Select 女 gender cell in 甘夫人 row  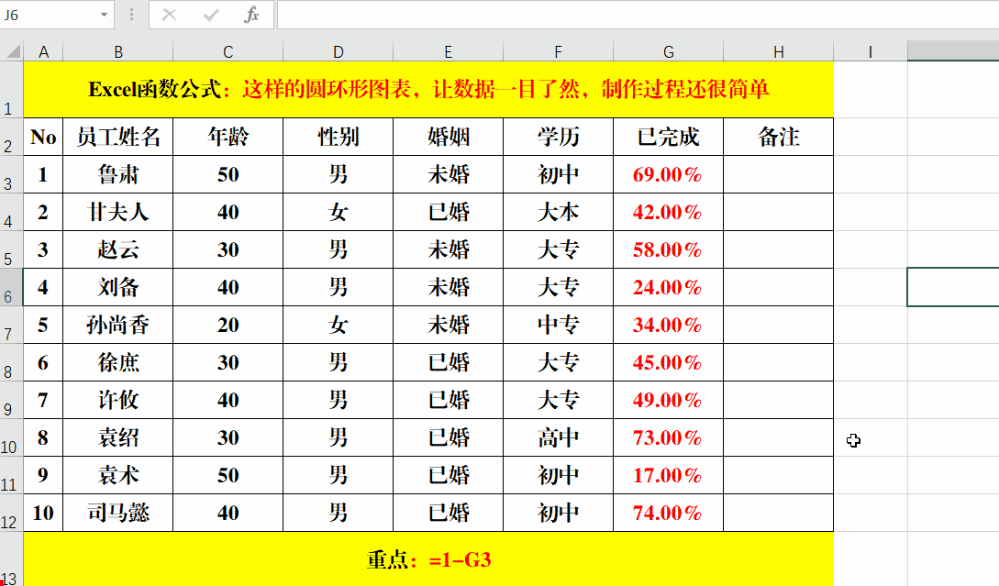point(338,212)
